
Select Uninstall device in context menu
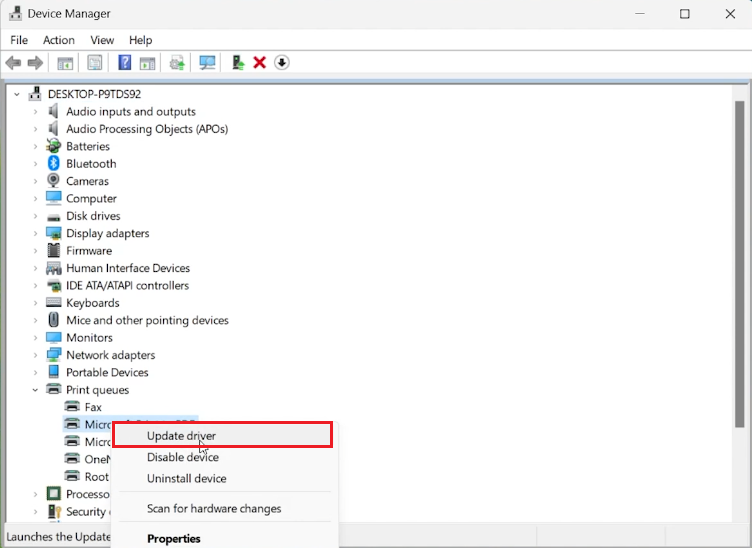point(186,479)
